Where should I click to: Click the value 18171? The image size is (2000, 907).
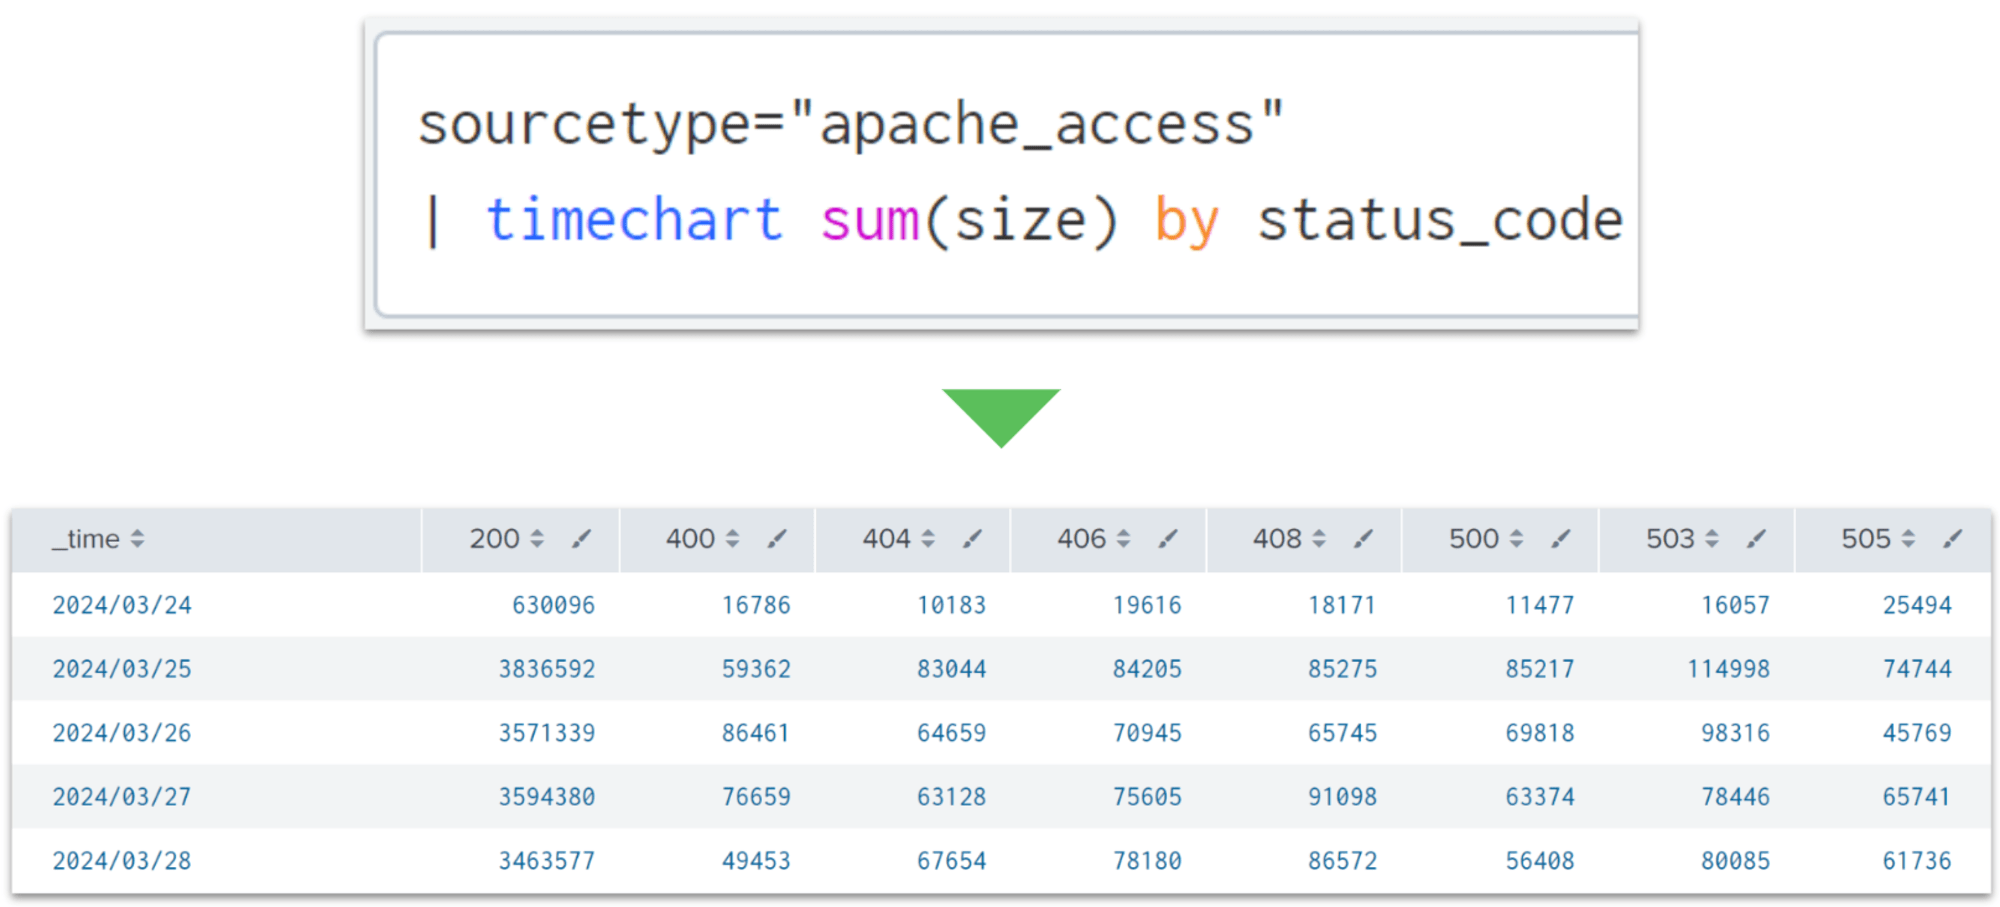tap(1343, 605)
